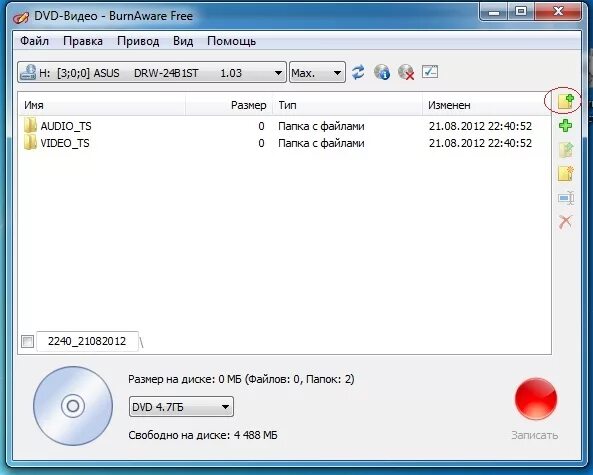The width and height of the screenshot is (593, 475).
Task: Click the VIDEO_TS folder icon
Action: [x=30, y=143]
